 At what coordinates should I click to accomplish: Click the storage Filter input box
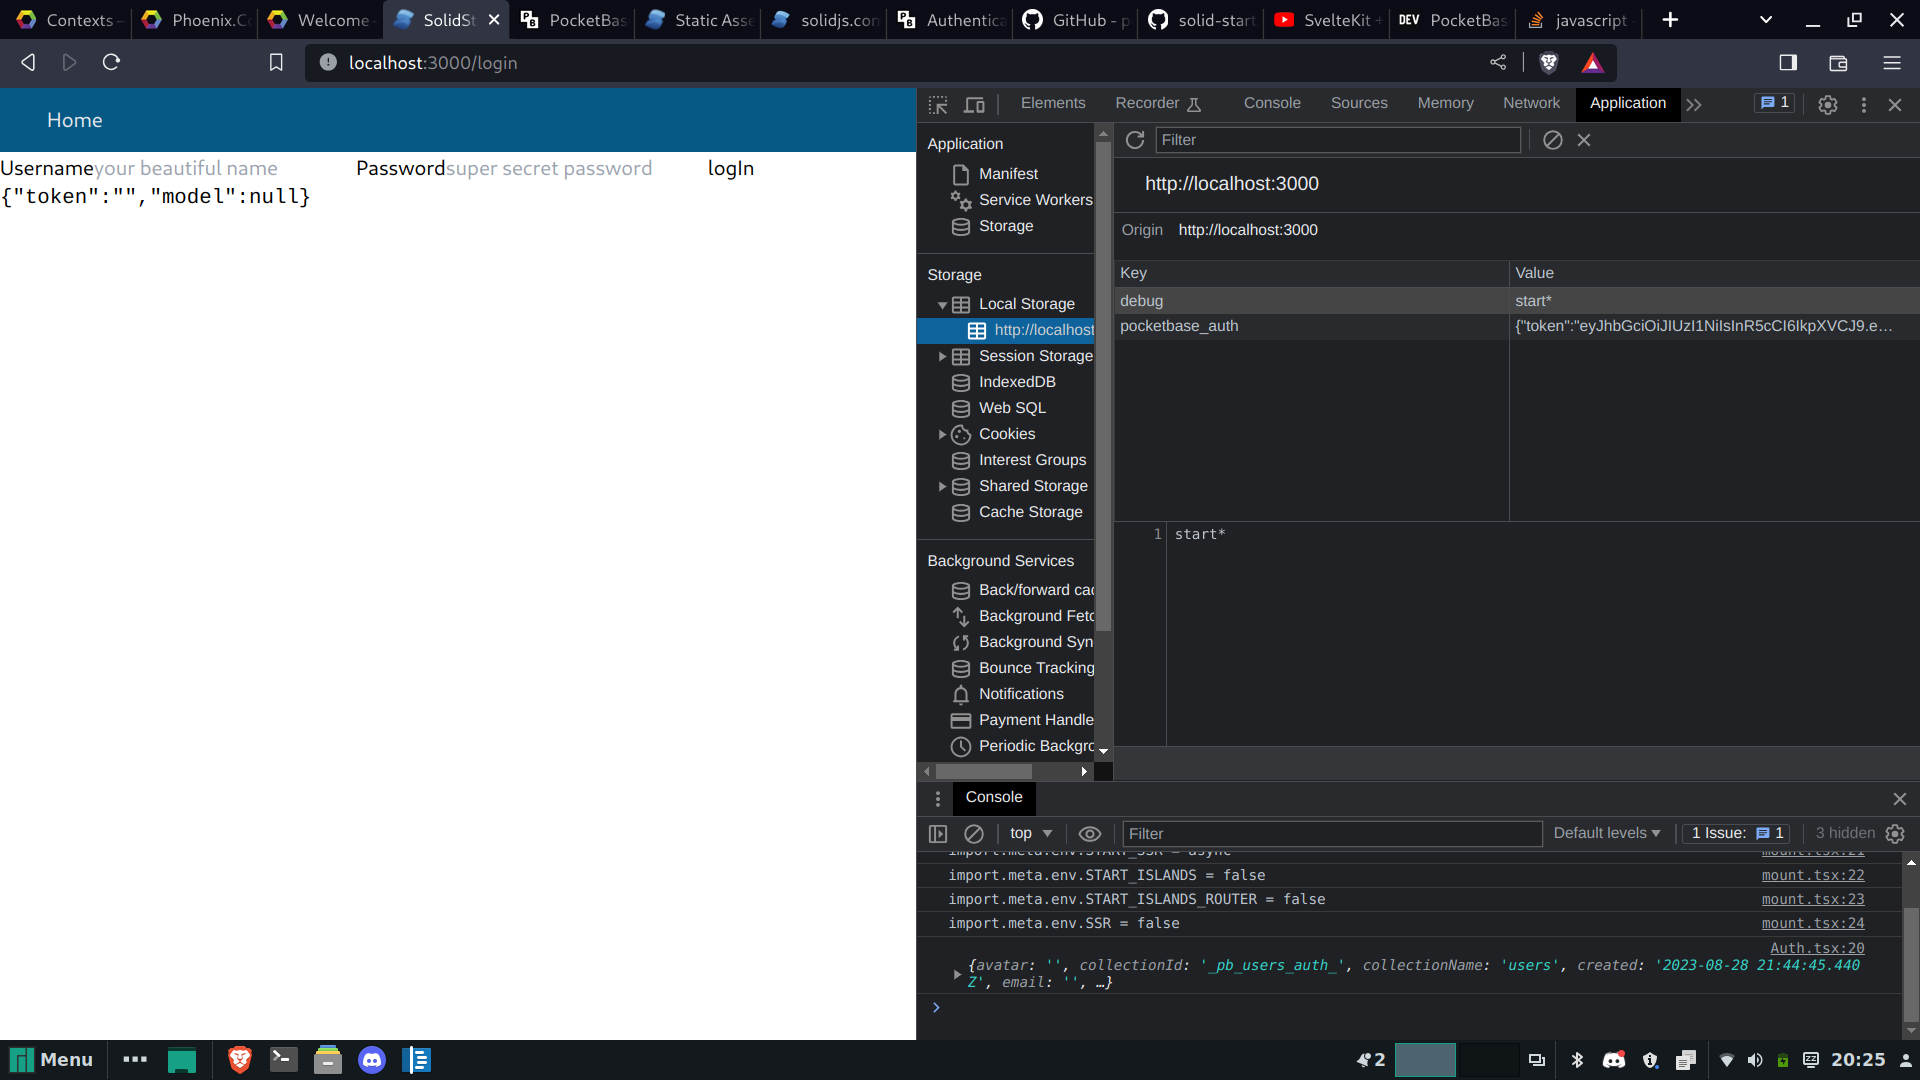1338,140
